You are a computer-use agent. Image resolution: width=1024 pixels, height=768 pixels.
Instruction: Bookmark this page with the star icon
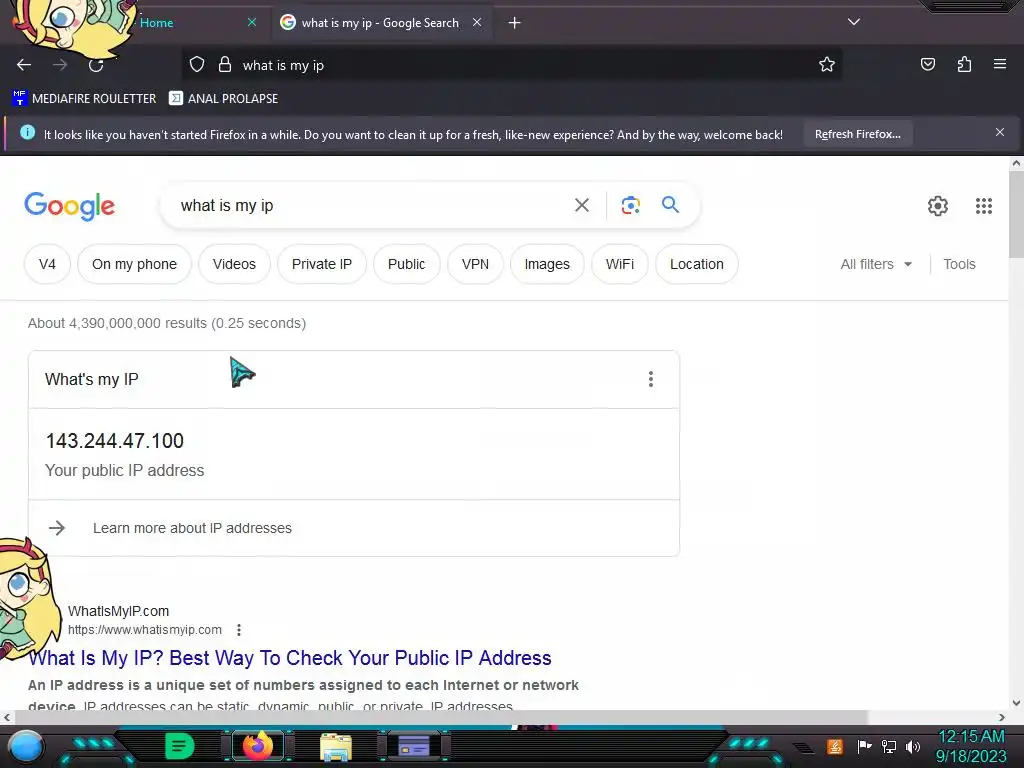pyautogui.click(x=827, y=64)
